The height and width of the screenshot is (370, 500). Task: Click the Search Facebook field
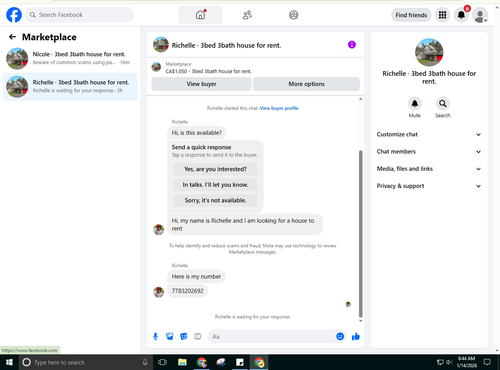pos(80,15)
